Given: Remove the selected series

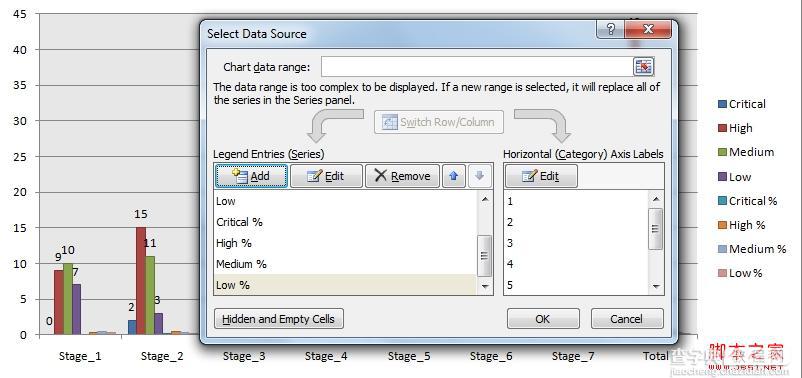Looking at the screenshot, I should pos(402,176).
